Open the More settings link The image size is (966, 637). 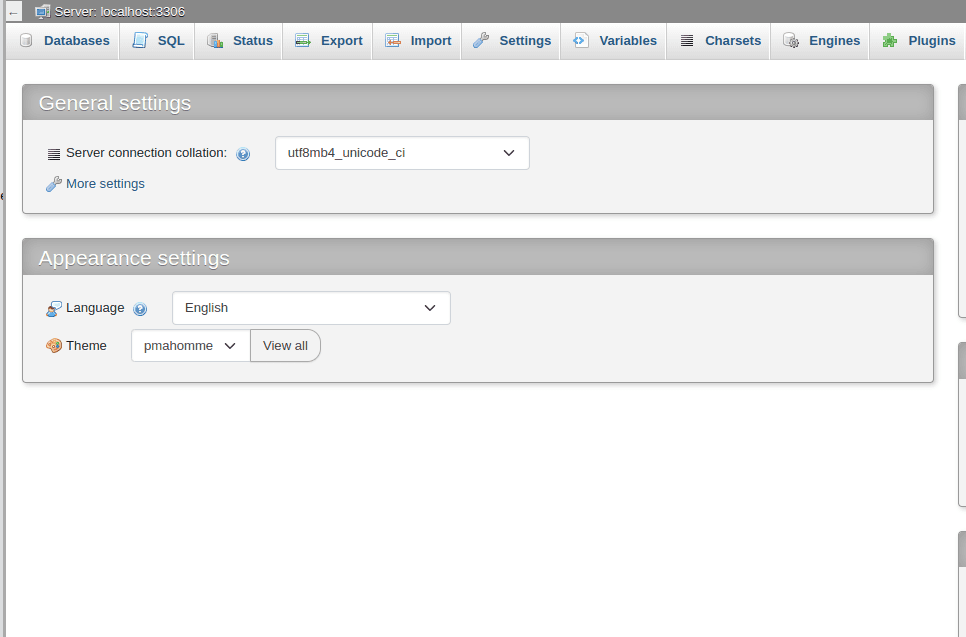coord(105,184)
